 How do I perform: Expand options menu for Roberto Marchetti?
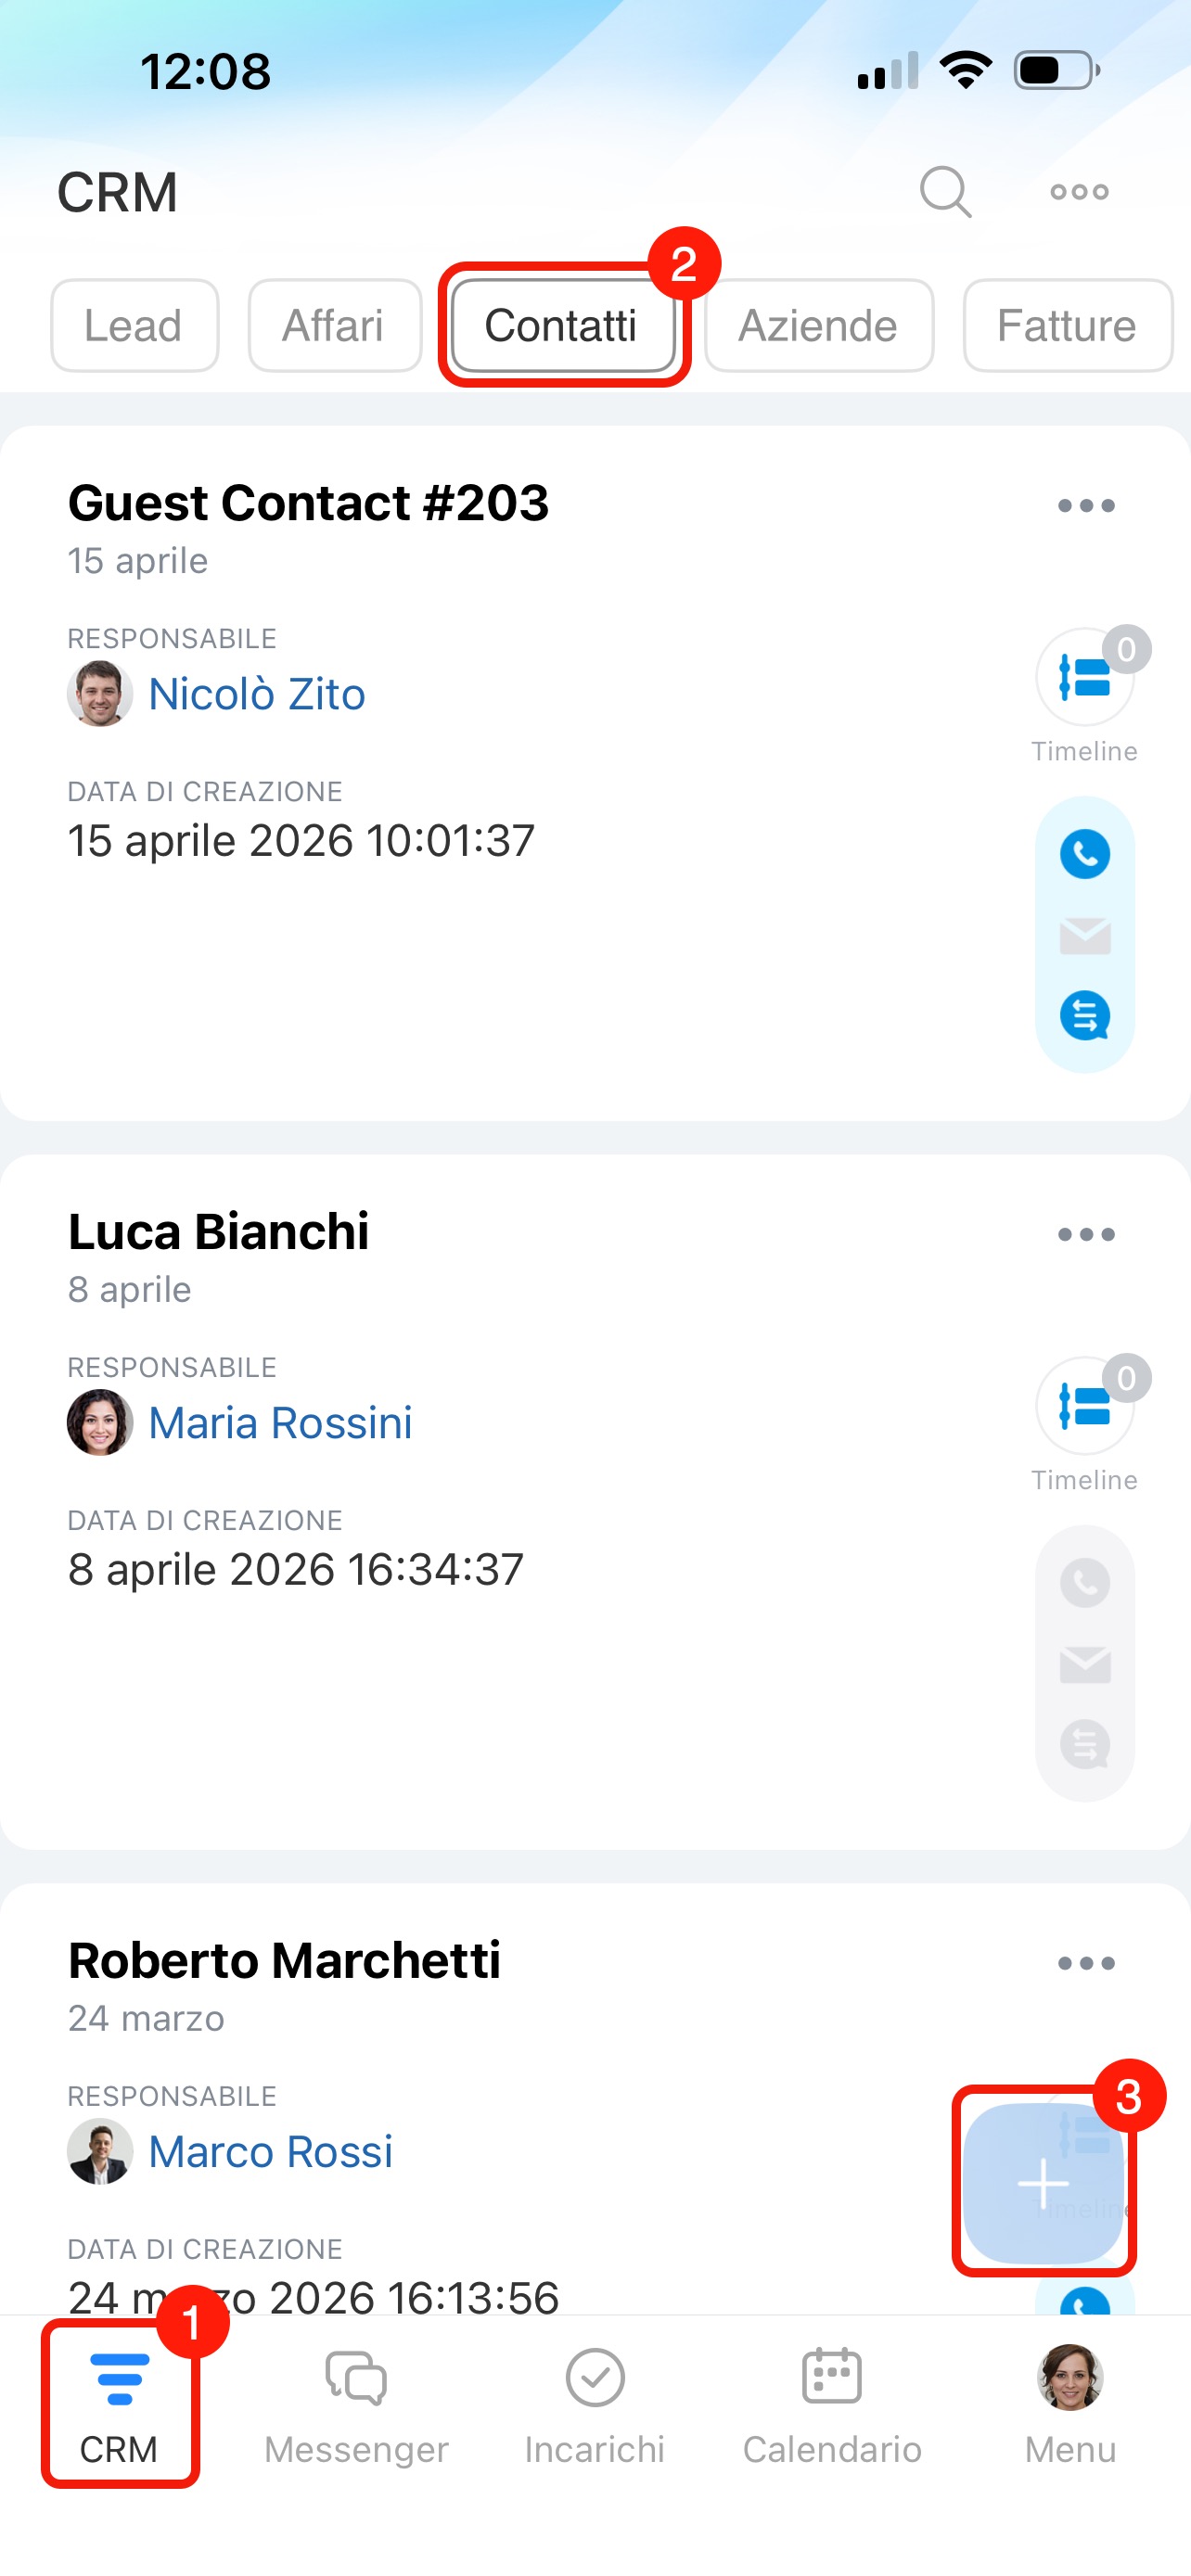tap(1086, 1963)
